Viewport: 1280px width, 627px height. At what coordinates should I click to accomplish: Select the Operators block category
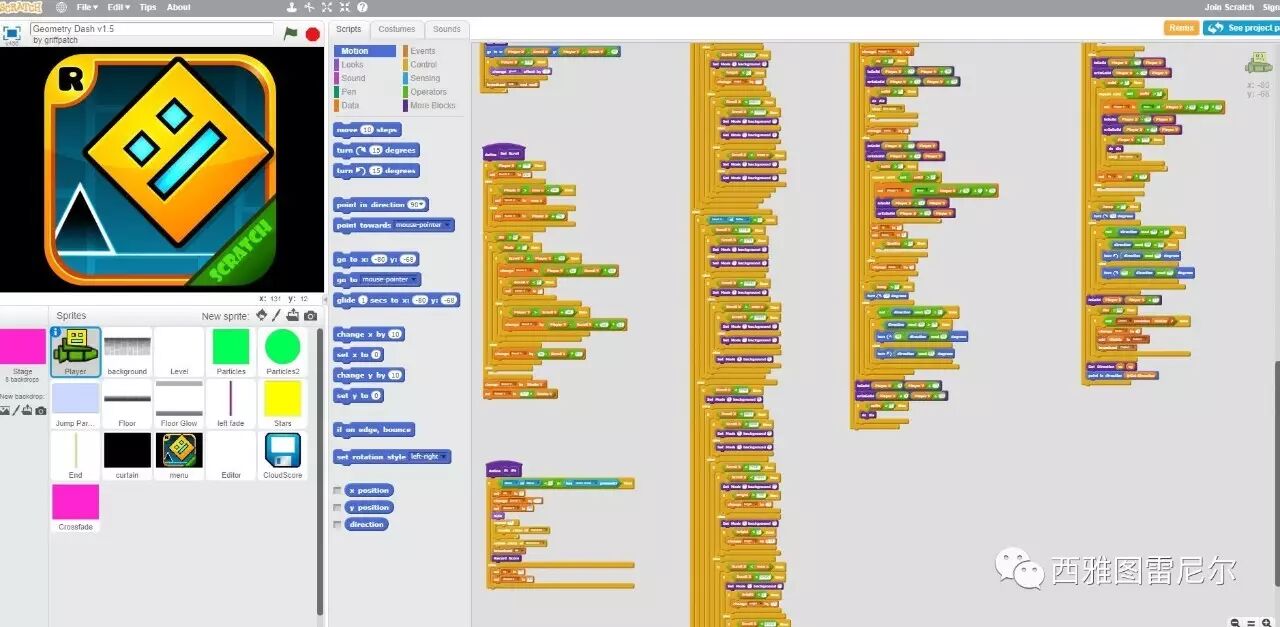click(x=428, y=92)
